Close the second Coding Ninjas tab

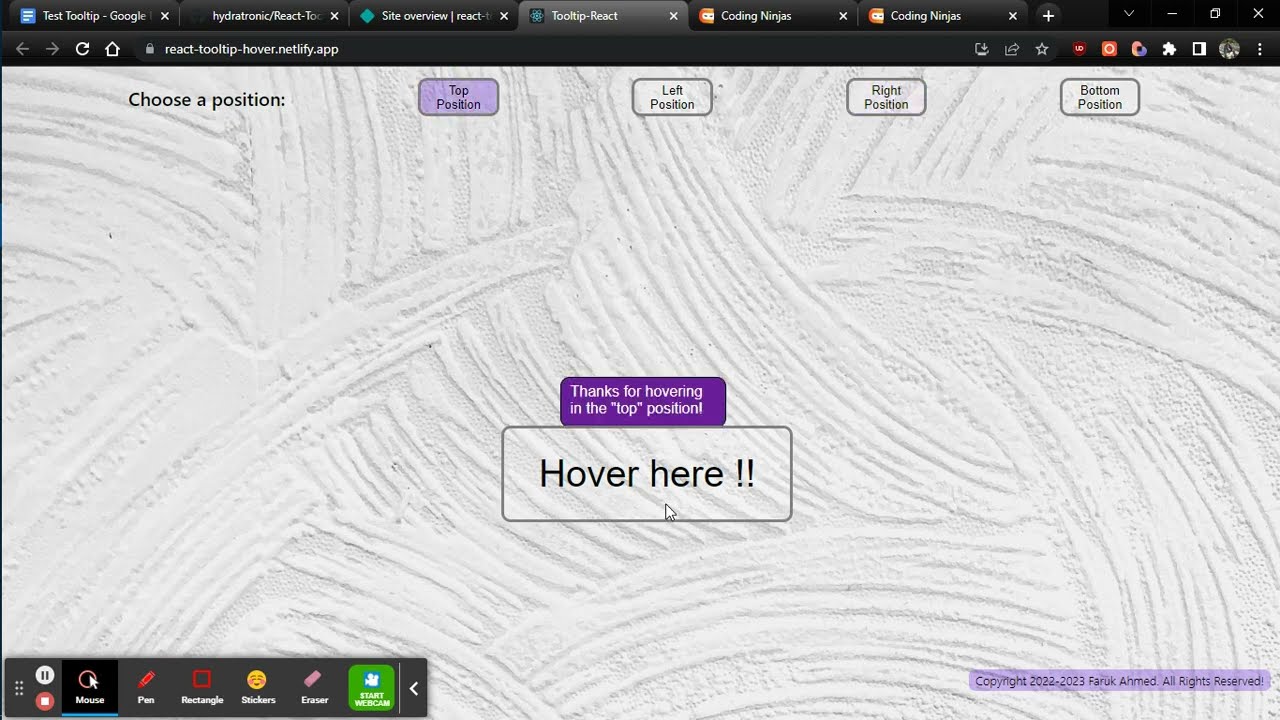pos(1013,16)
